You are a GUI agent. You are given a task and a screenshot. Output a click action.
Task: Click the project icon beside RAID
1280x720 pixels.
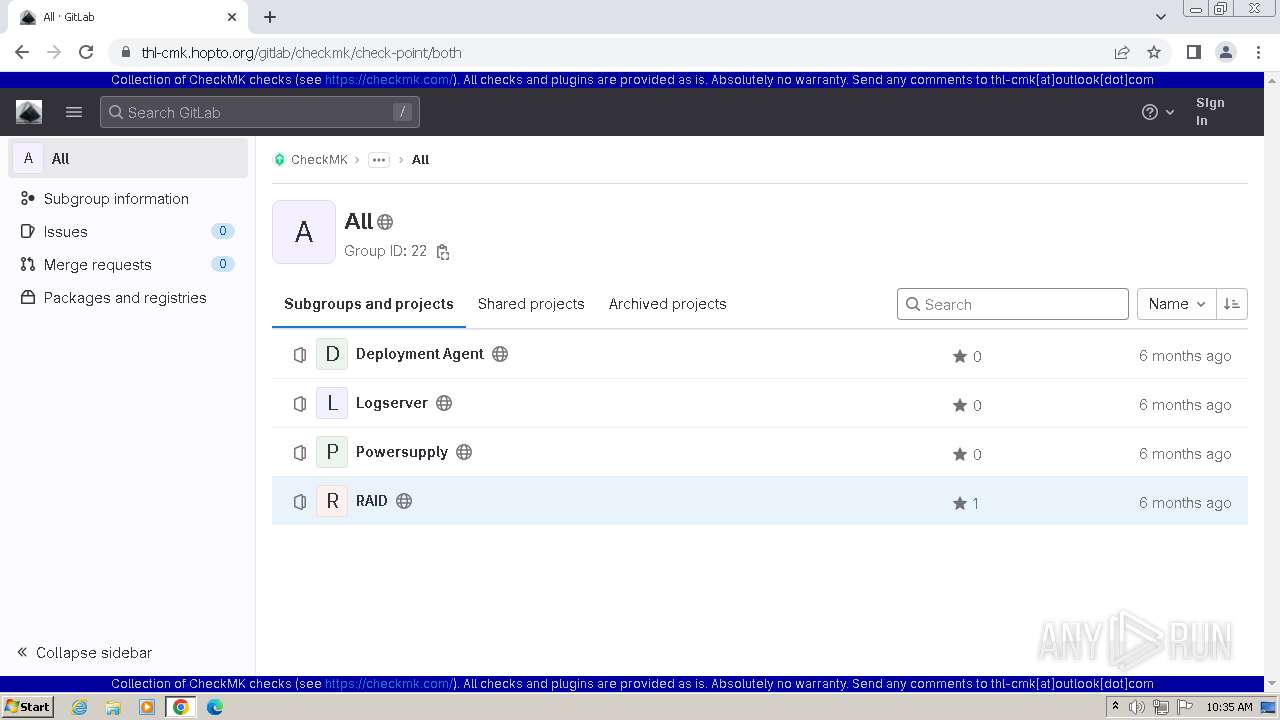click(300, 502)
